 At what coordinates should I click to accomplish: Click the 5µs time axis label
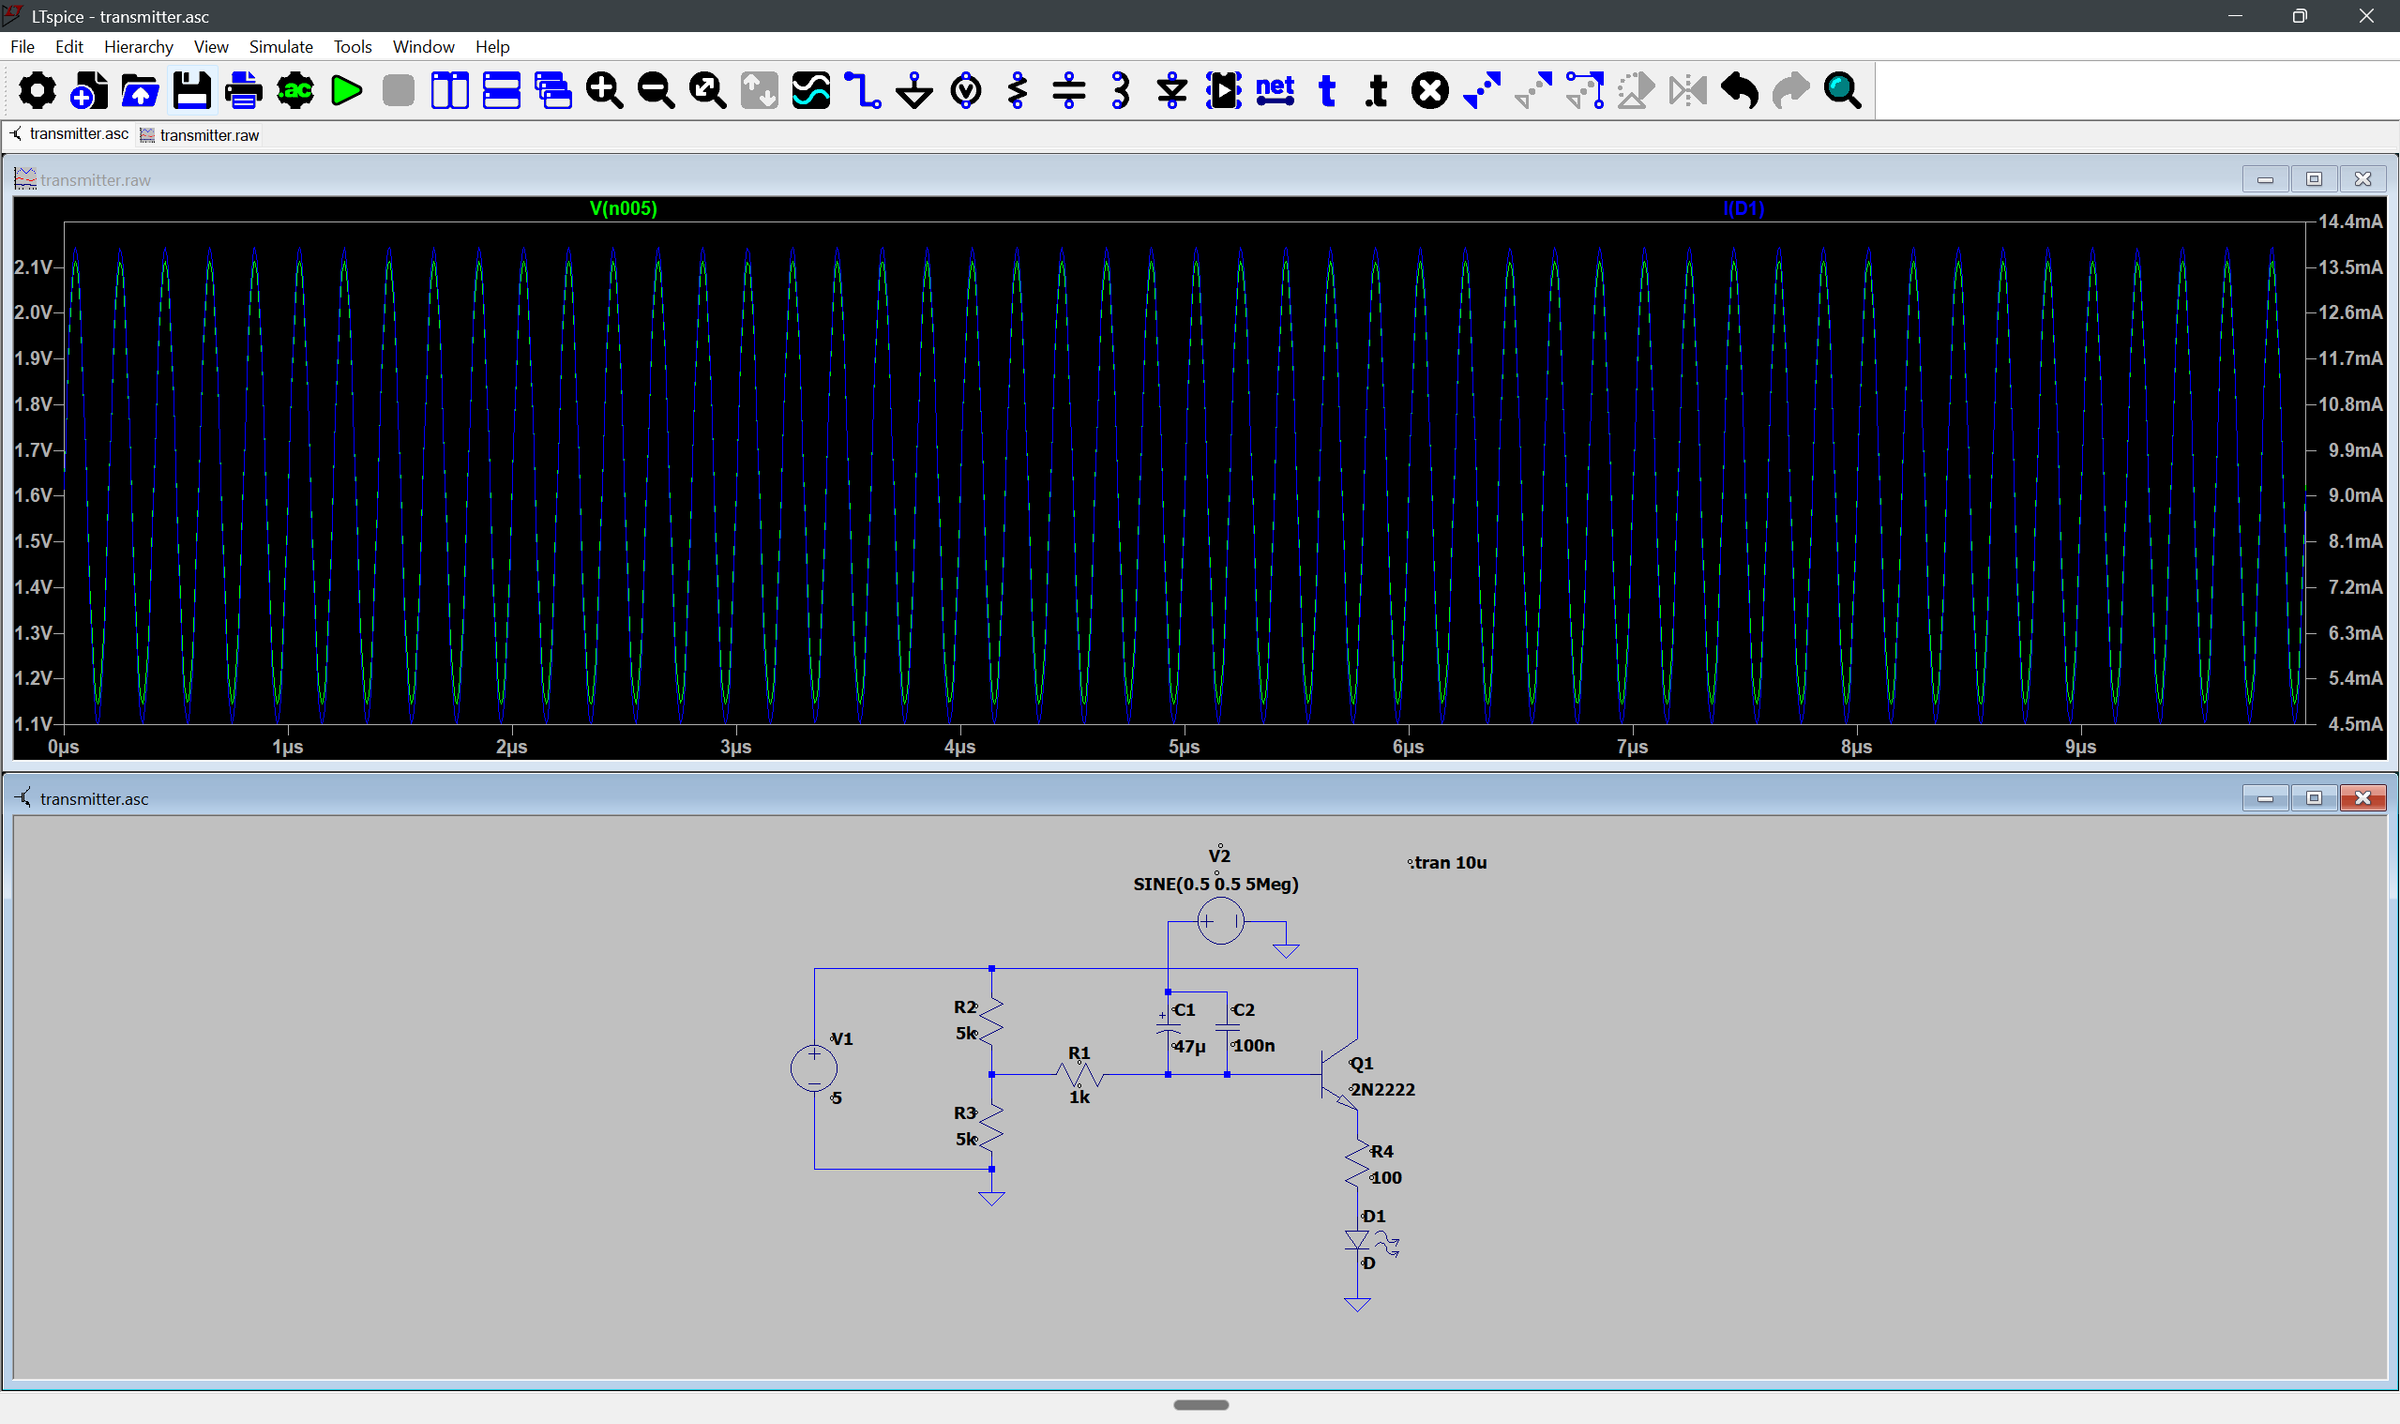point(1184,747)
